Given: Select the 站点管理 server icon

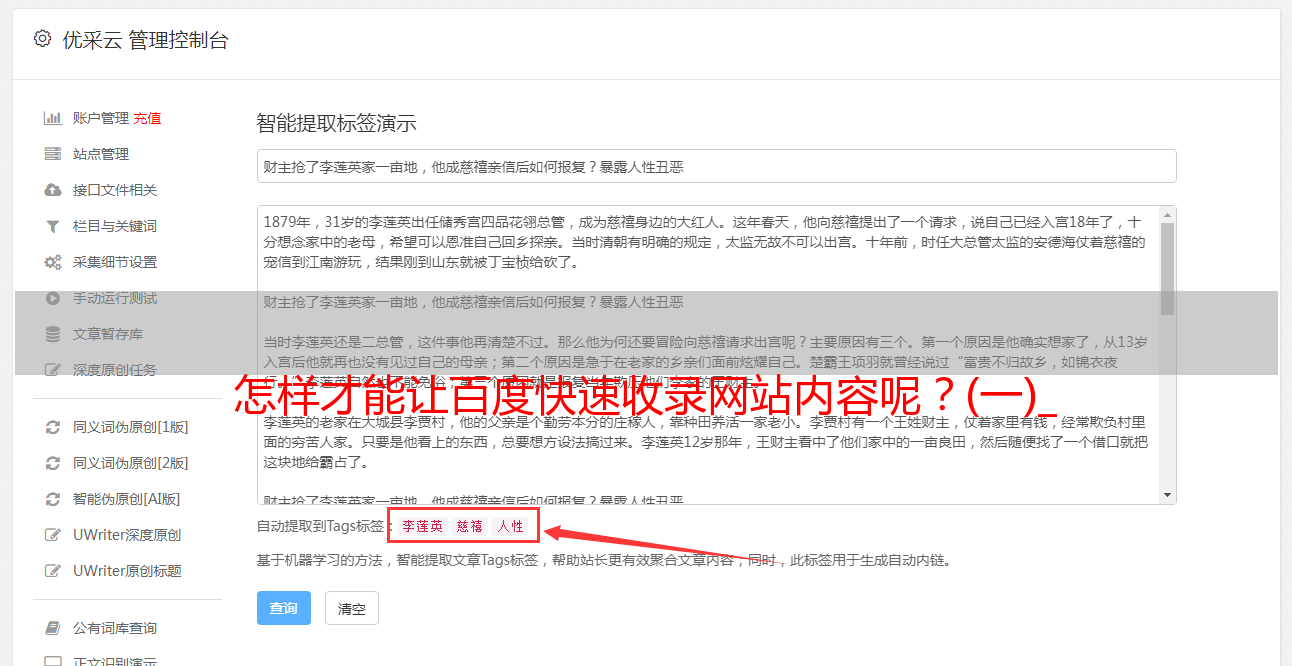Looking at the screenshot, I should click(x=52, y=154).
